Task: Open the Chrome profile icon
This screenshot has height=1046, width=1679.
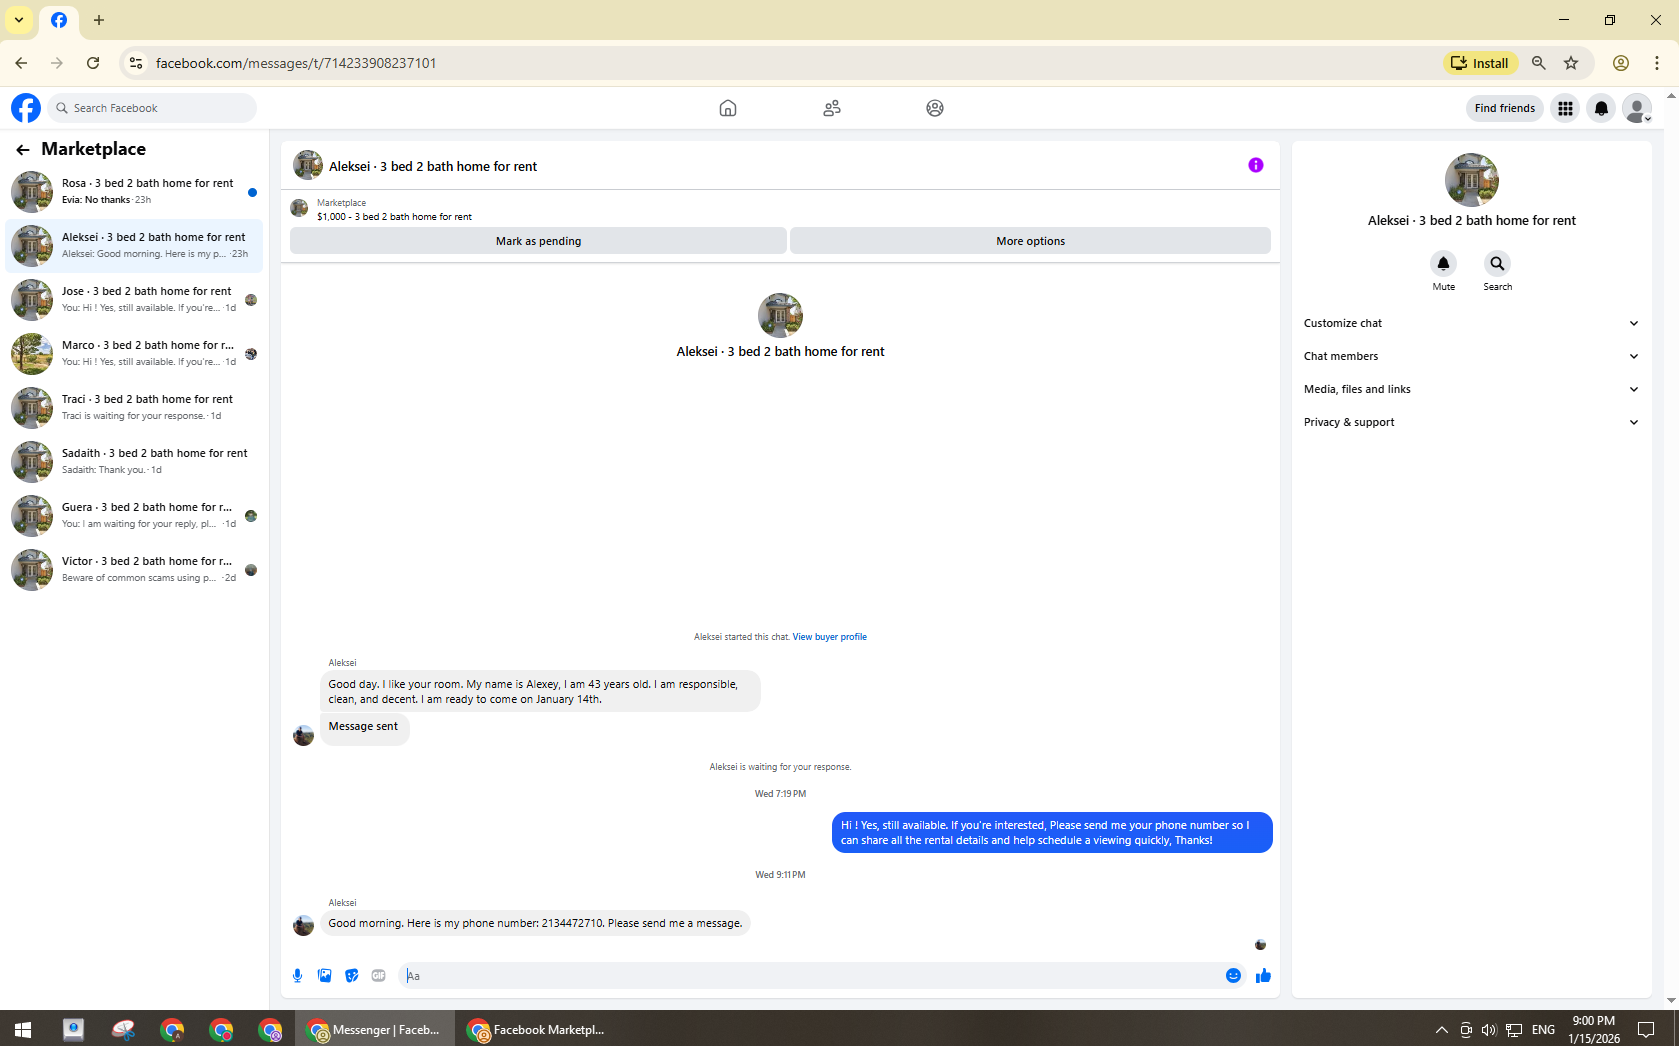Action: point(1621,63)
